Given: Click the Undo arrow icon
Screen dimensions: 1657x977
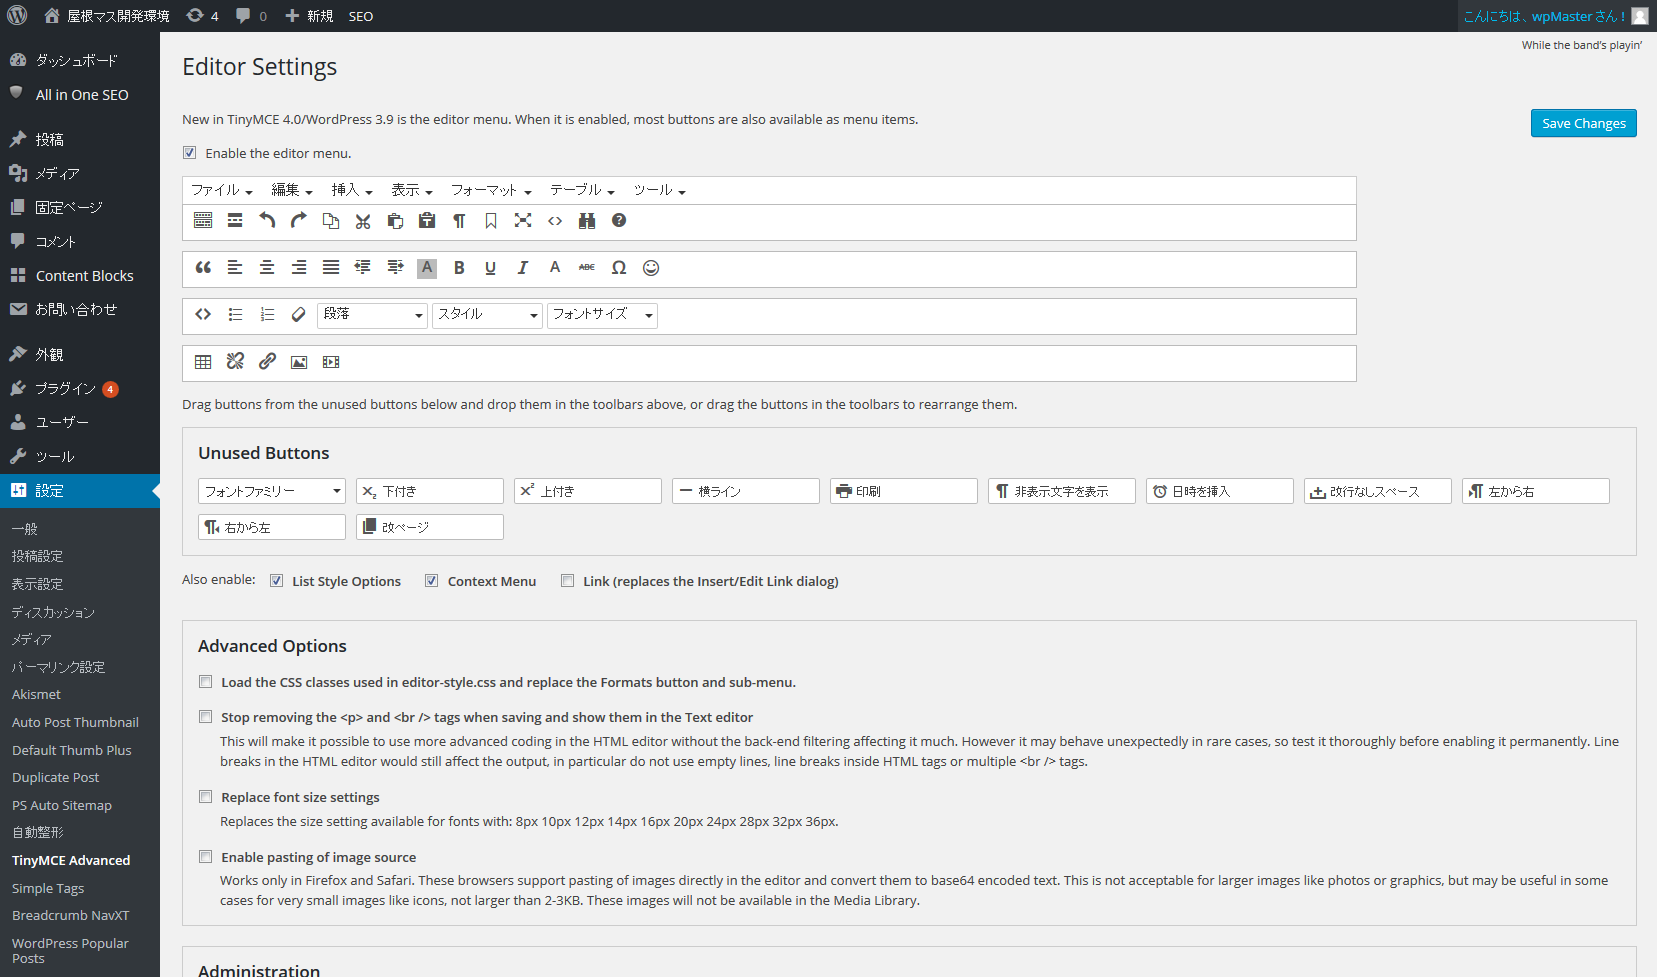Looking at the screenshot, I should coord(267,221).
